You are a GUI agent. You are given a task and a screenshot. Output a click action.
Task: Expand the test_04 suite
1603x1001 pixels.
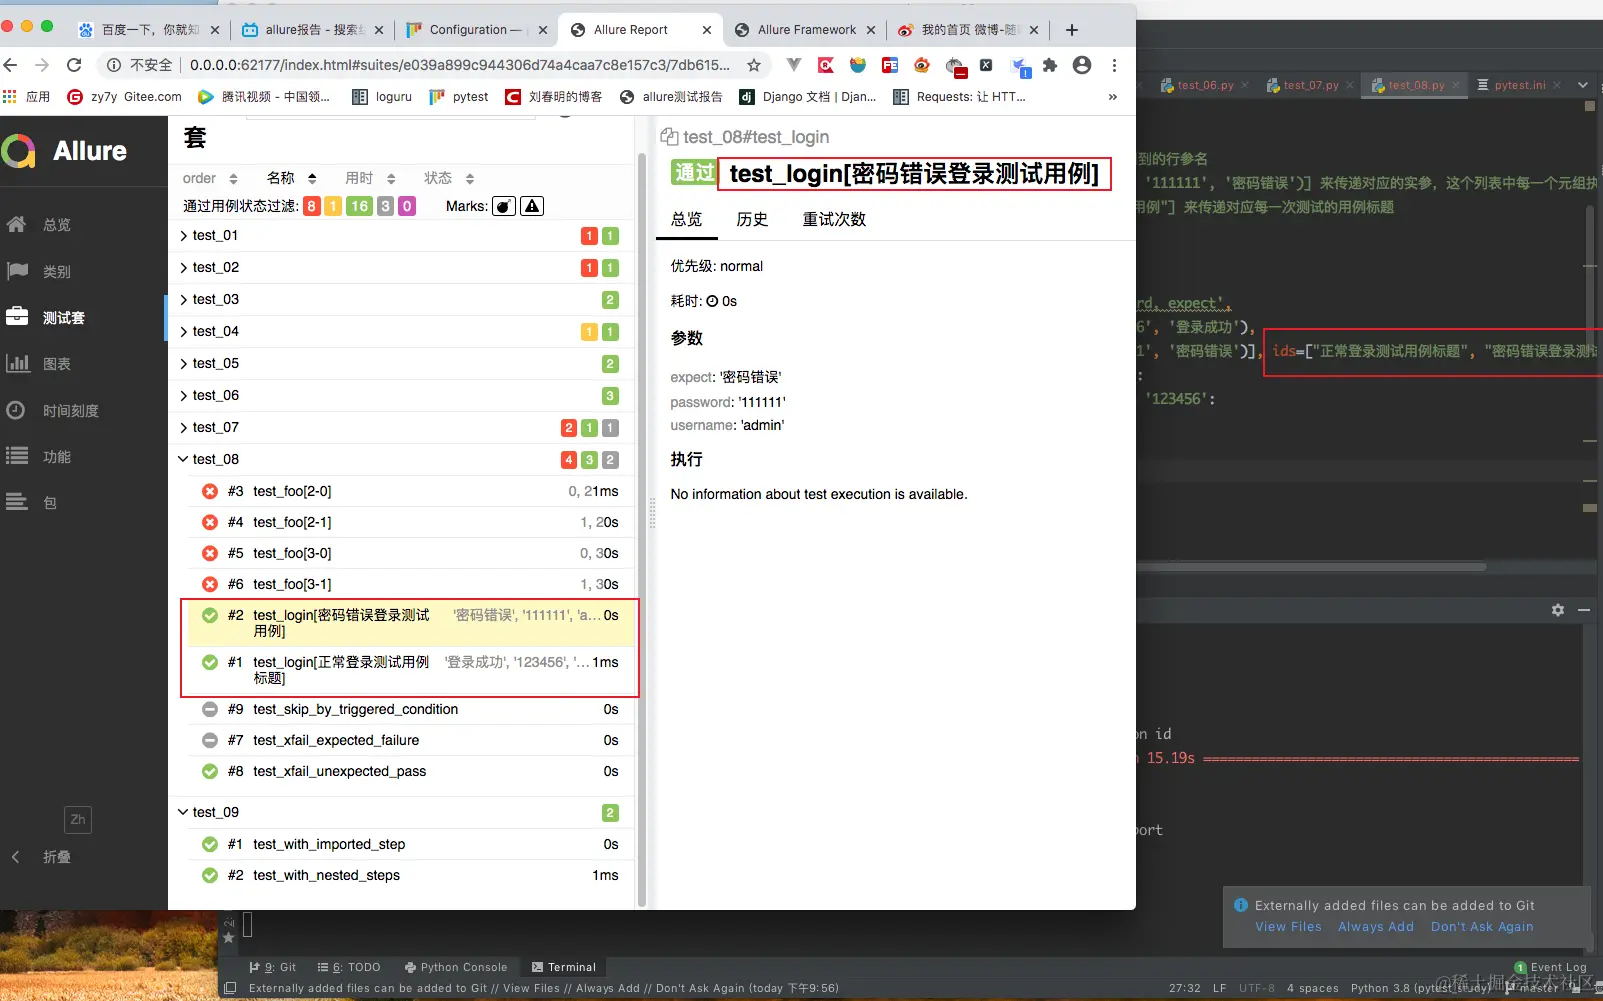[401, 332]
